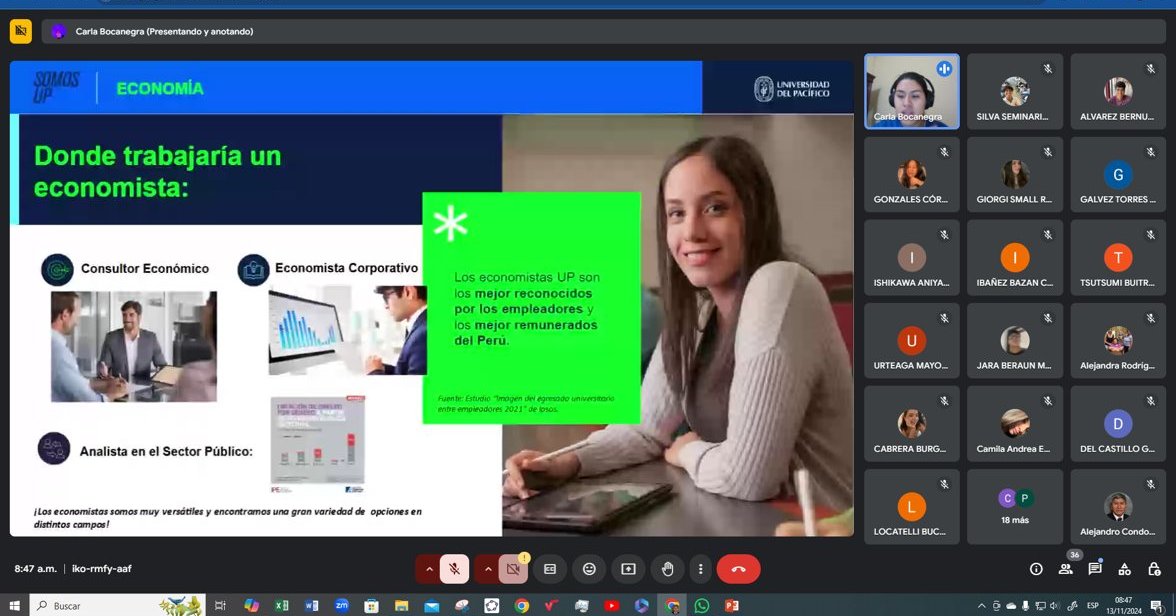The image size is (1176, 616).
Task: Open meeting details info icon
Action: (x=1036, y=569)
